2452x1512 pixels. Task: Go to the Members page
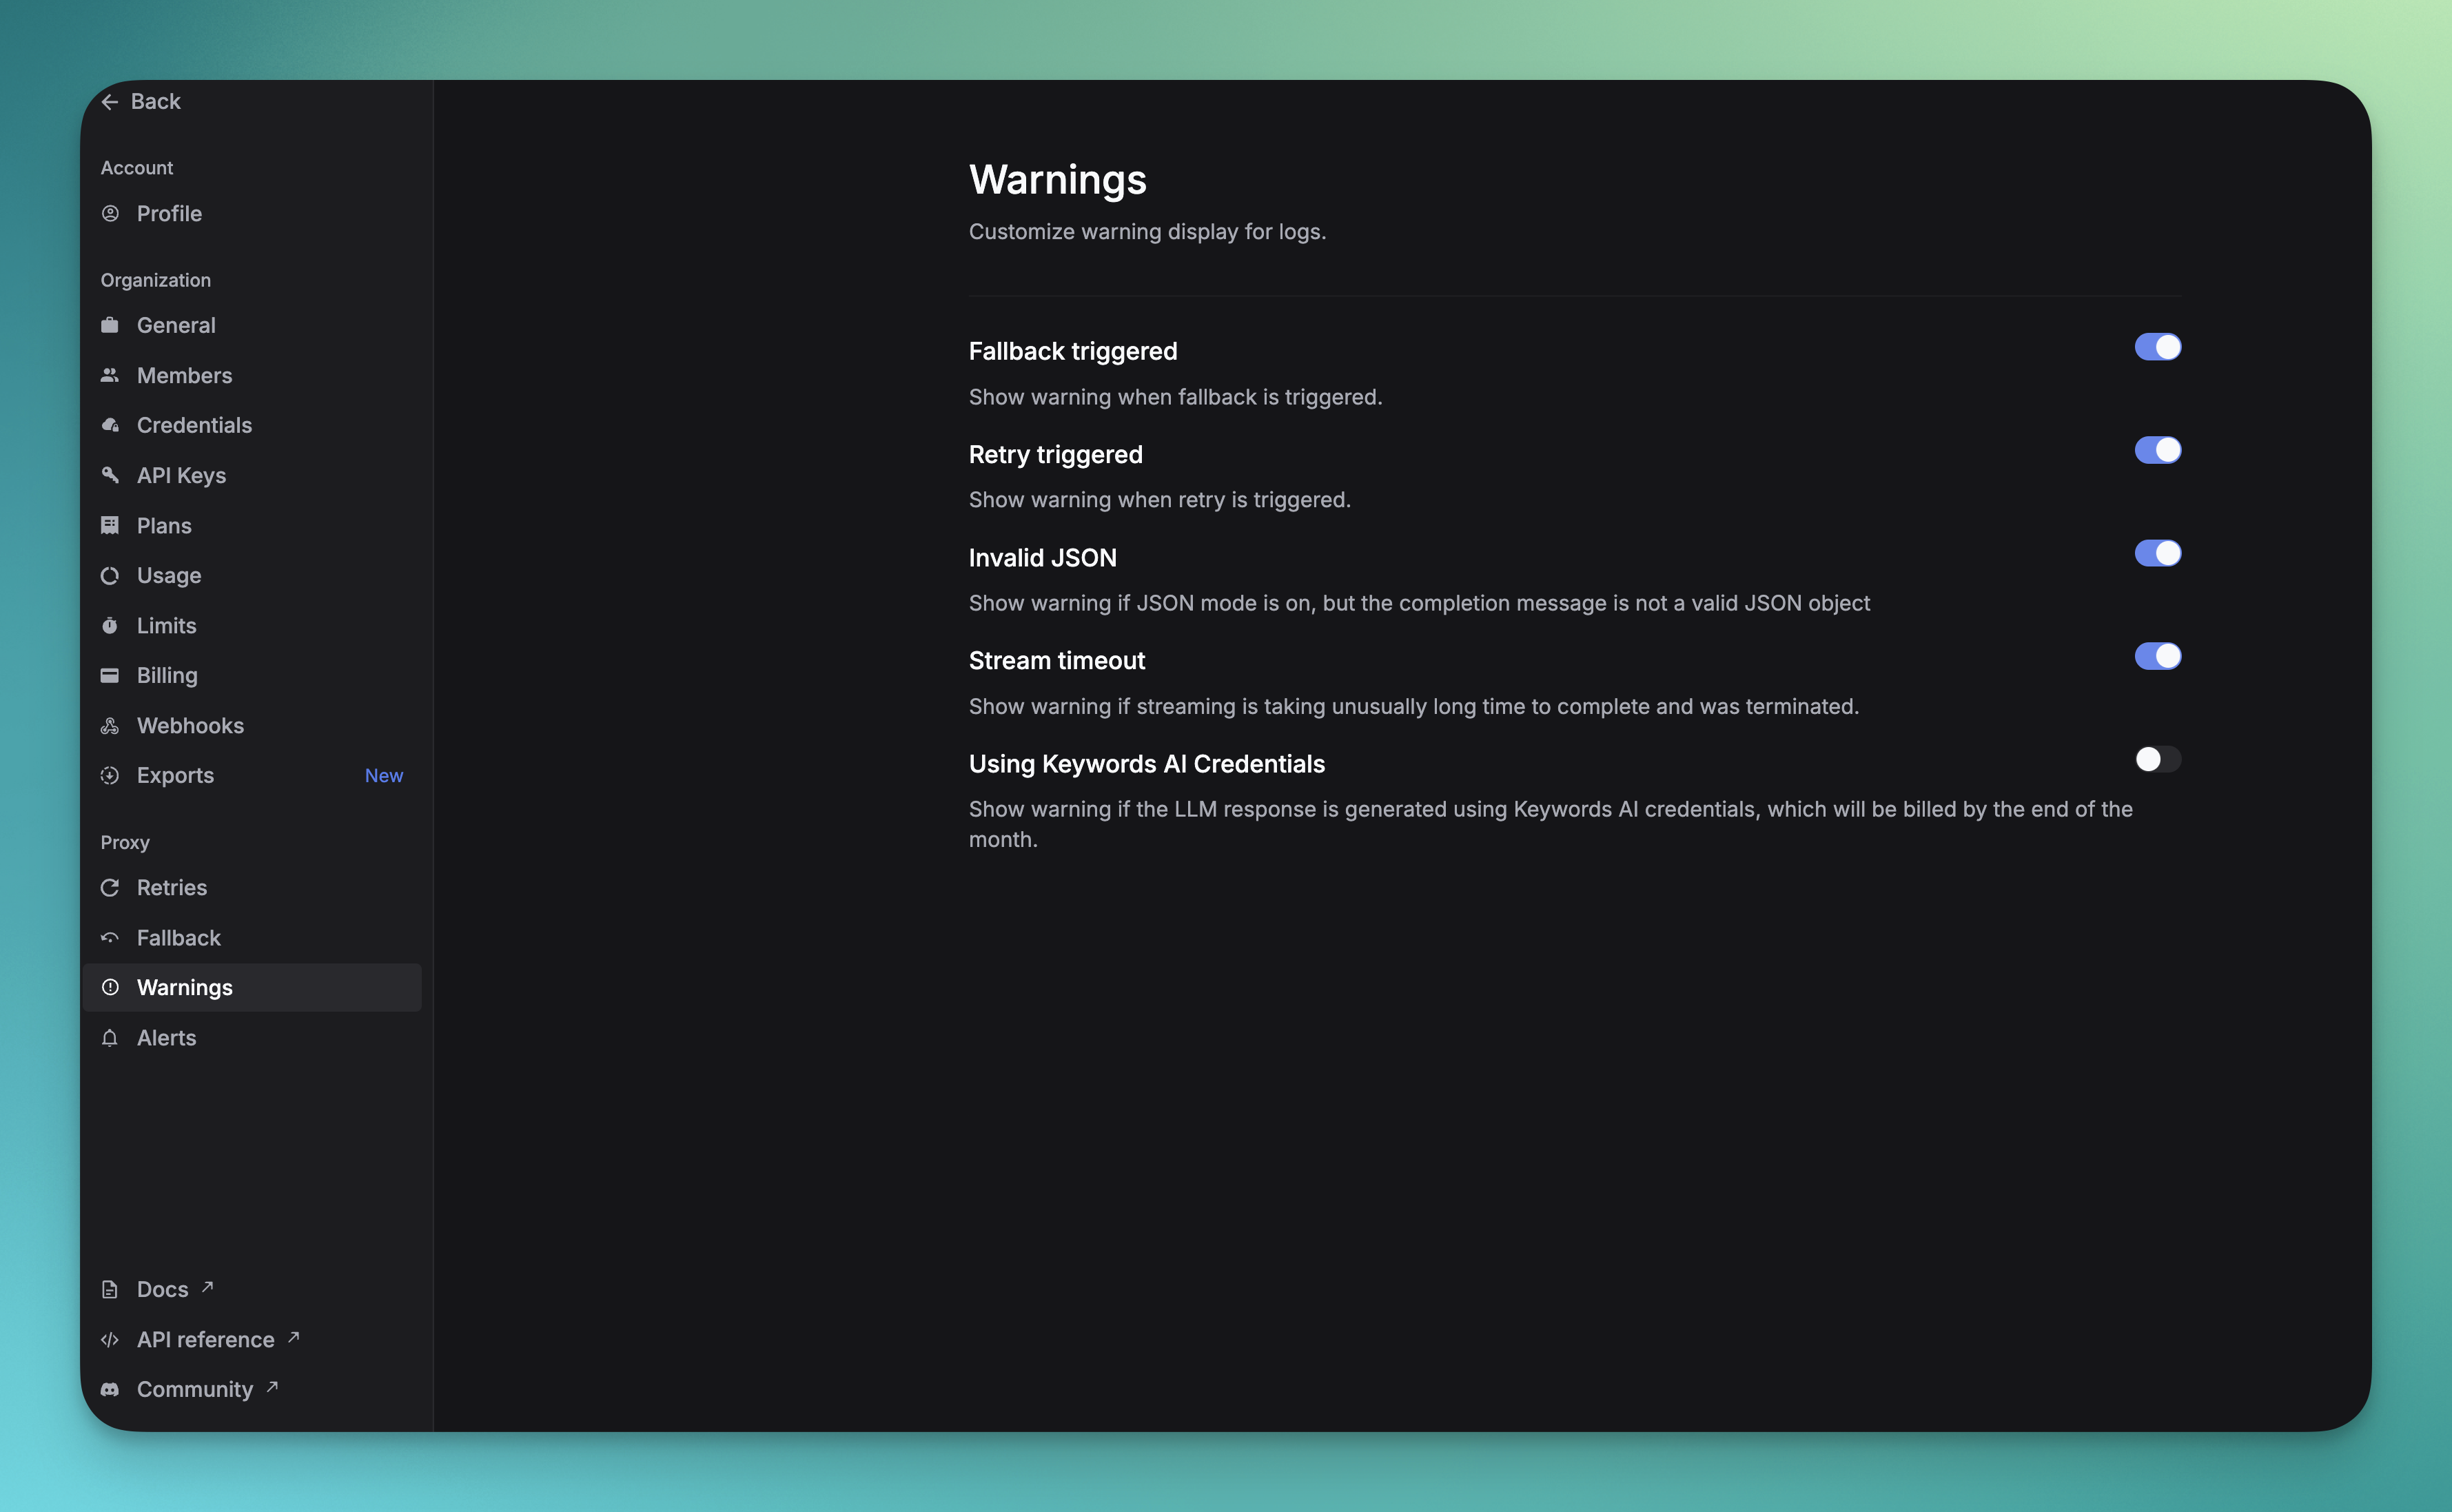252,375
